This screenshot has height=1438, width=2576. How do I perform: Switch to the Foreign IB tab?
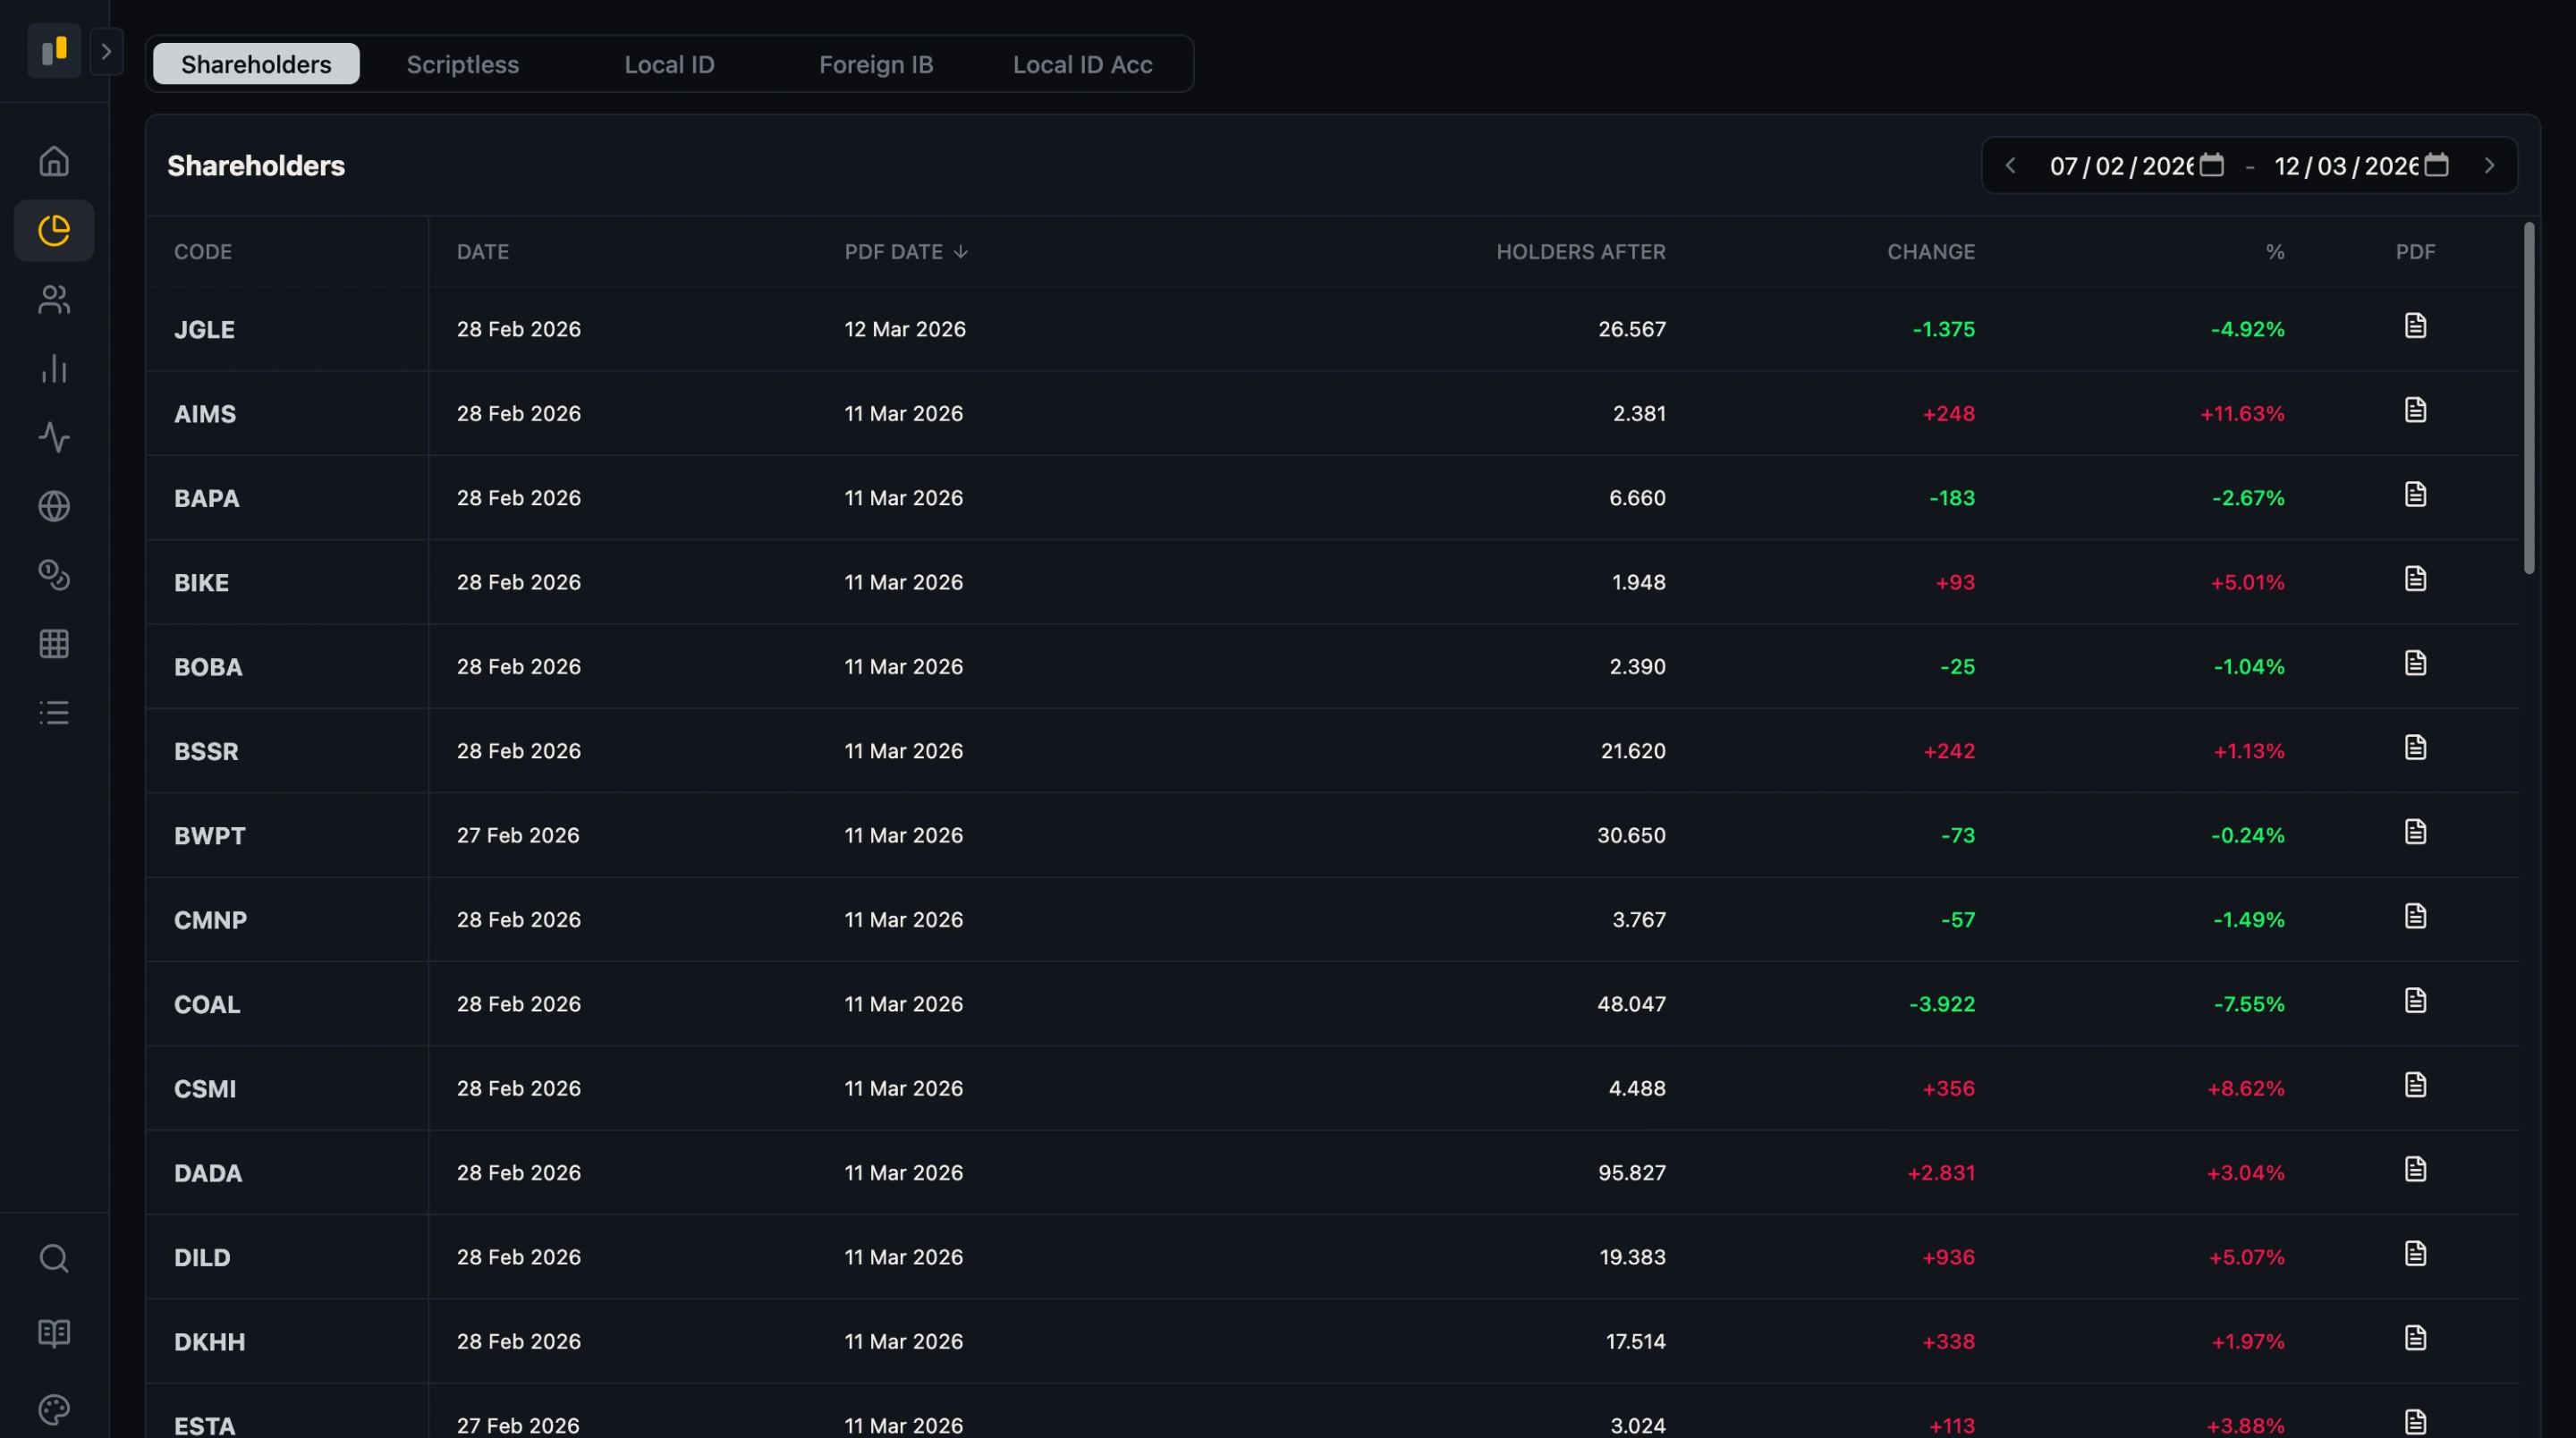[x=875, y=64]
